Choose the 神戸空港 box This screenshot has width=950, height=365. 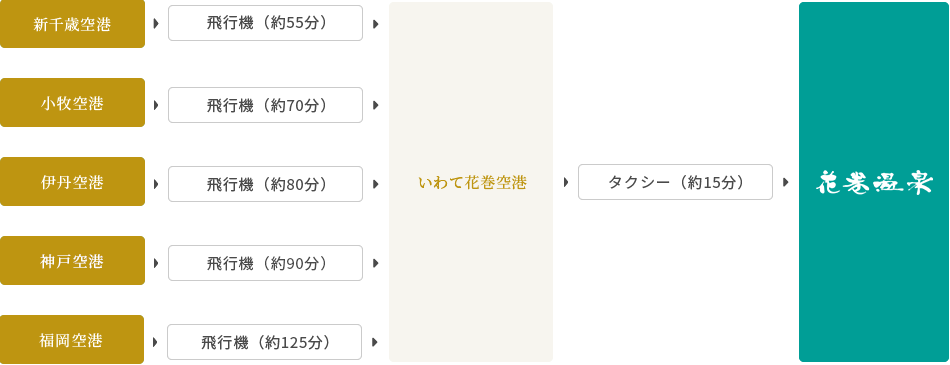point(72,260)
